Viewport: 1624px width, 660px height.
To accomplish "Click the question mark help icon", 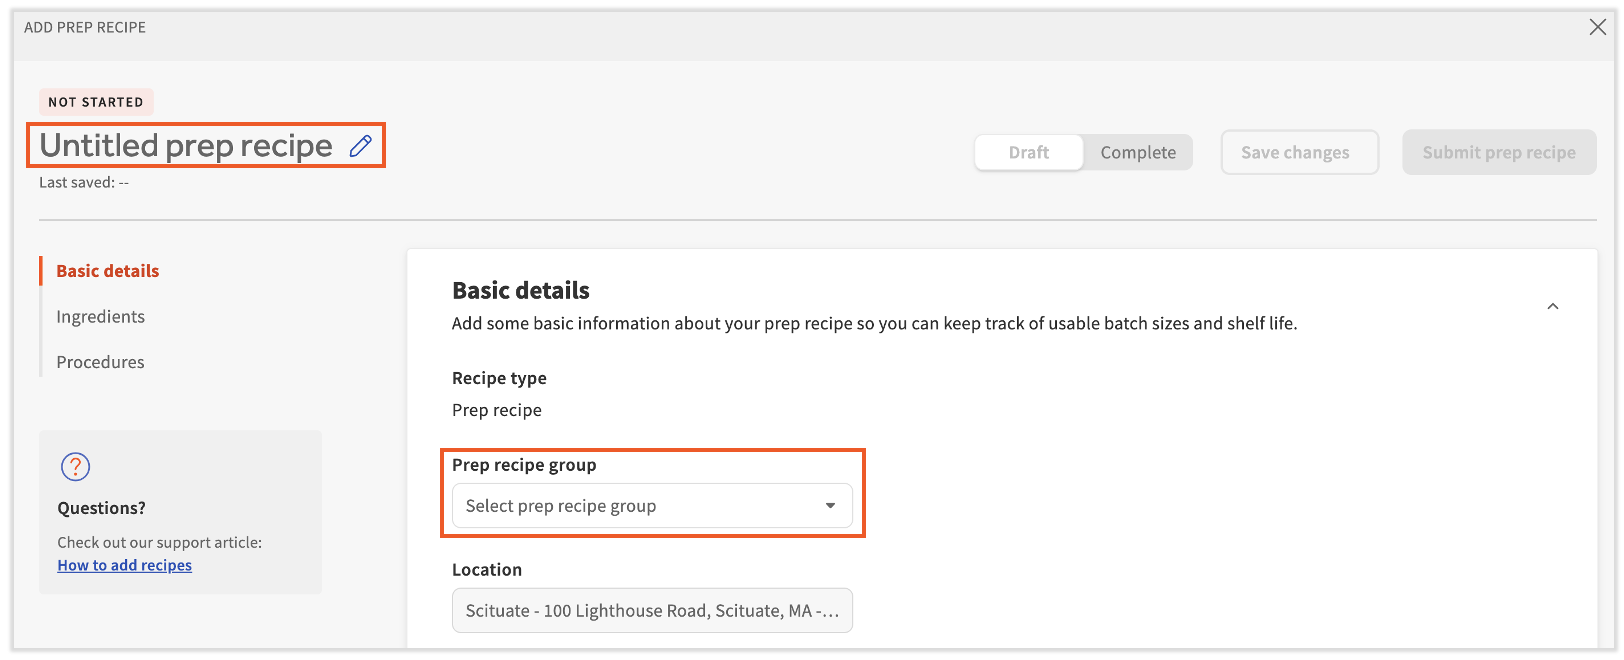I will [75, 467].
